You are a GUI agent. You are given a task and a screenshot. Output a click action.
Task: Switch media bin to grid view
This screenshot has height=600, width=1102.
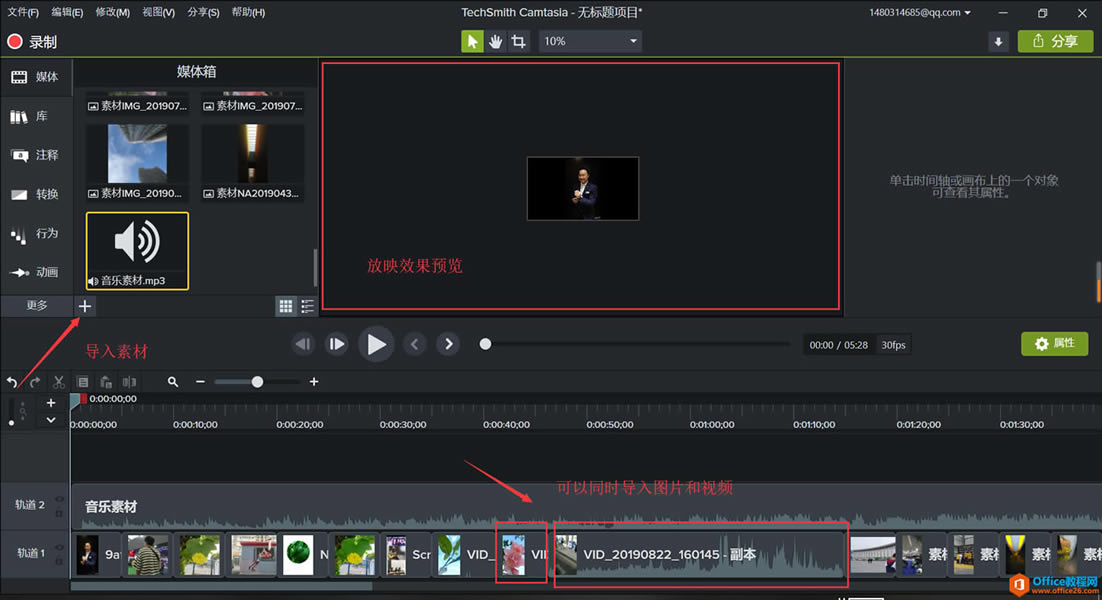(x=285, y=306)
